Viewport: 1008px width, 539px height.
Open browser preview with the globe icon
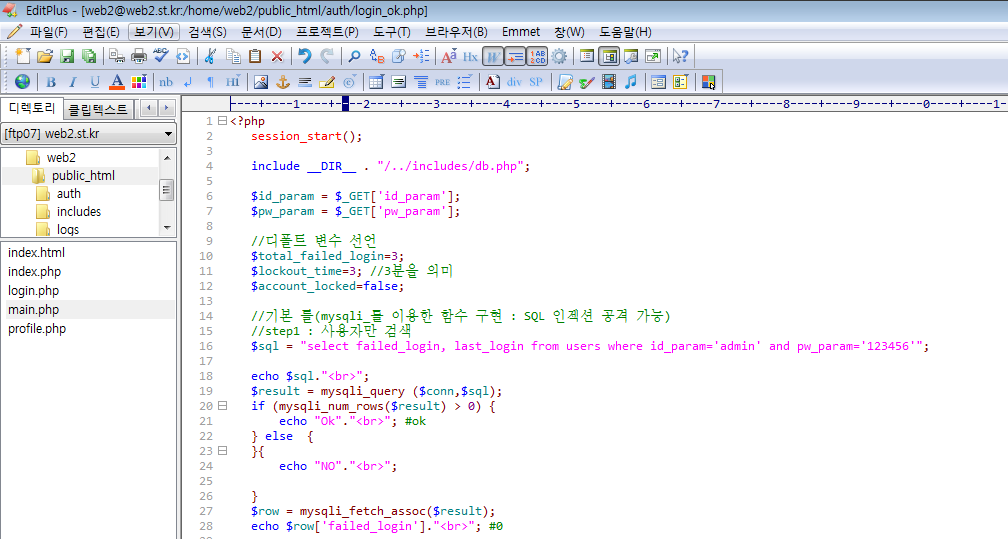(x=22, y=82)
